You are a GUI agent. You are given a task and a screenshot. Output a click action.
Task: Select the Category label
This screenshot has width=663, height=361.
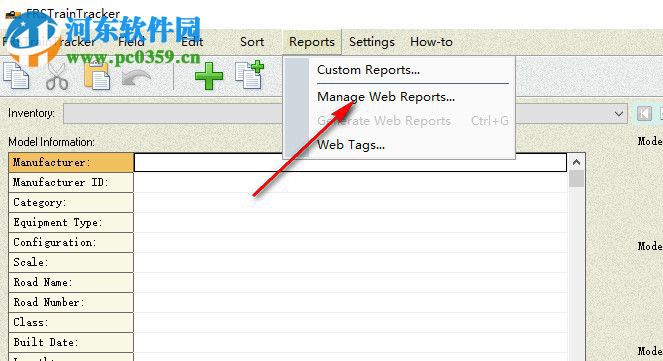click(71, 202)
